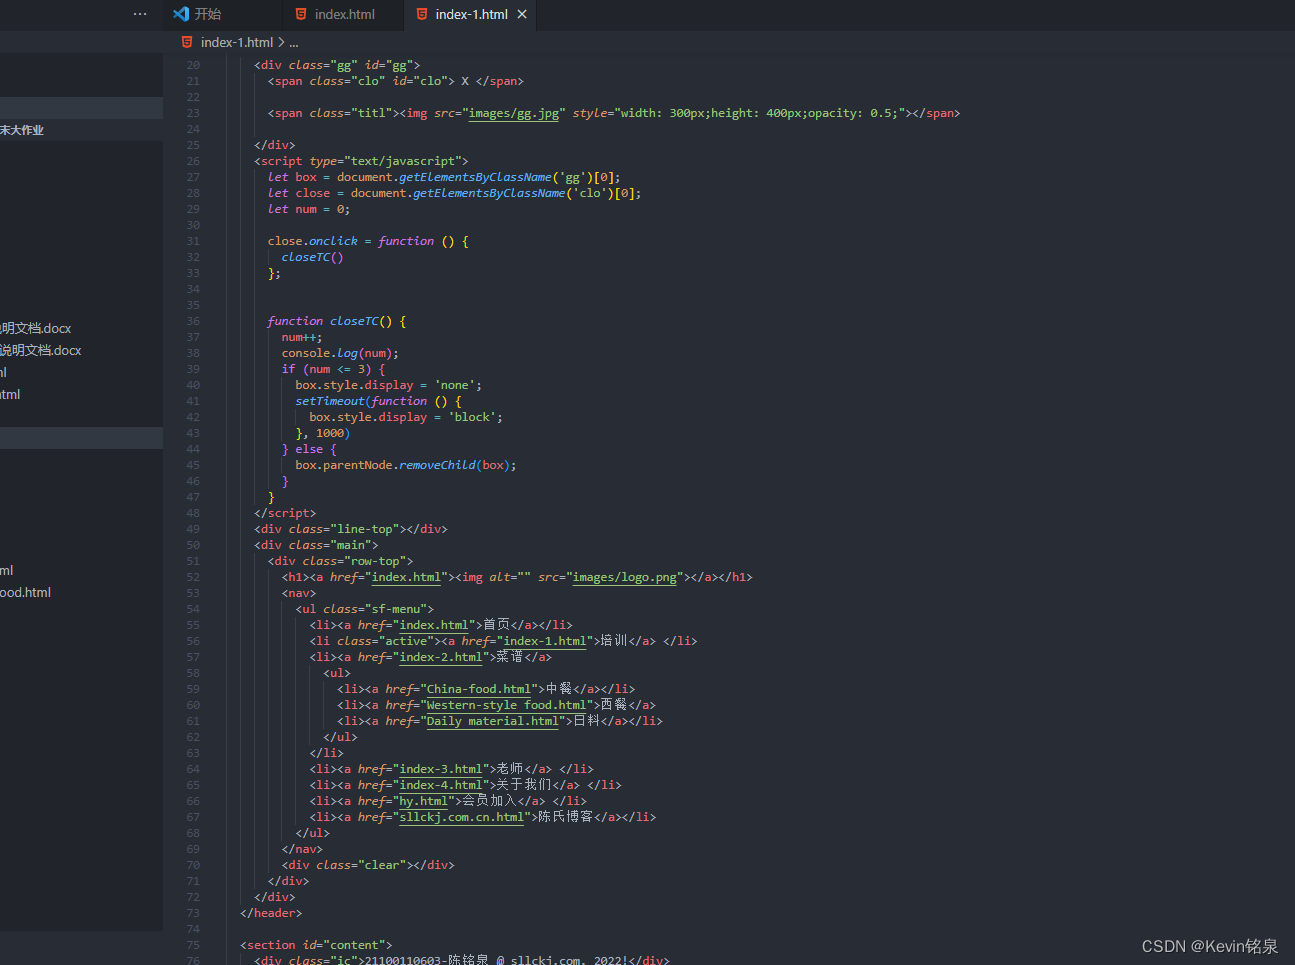Image resolution: width=1295 pixels, height=965 pixels.
Task: Click the HTML5 icon in the breadcrumb bar
Action: pyautogui.click(x=187, y=42)
